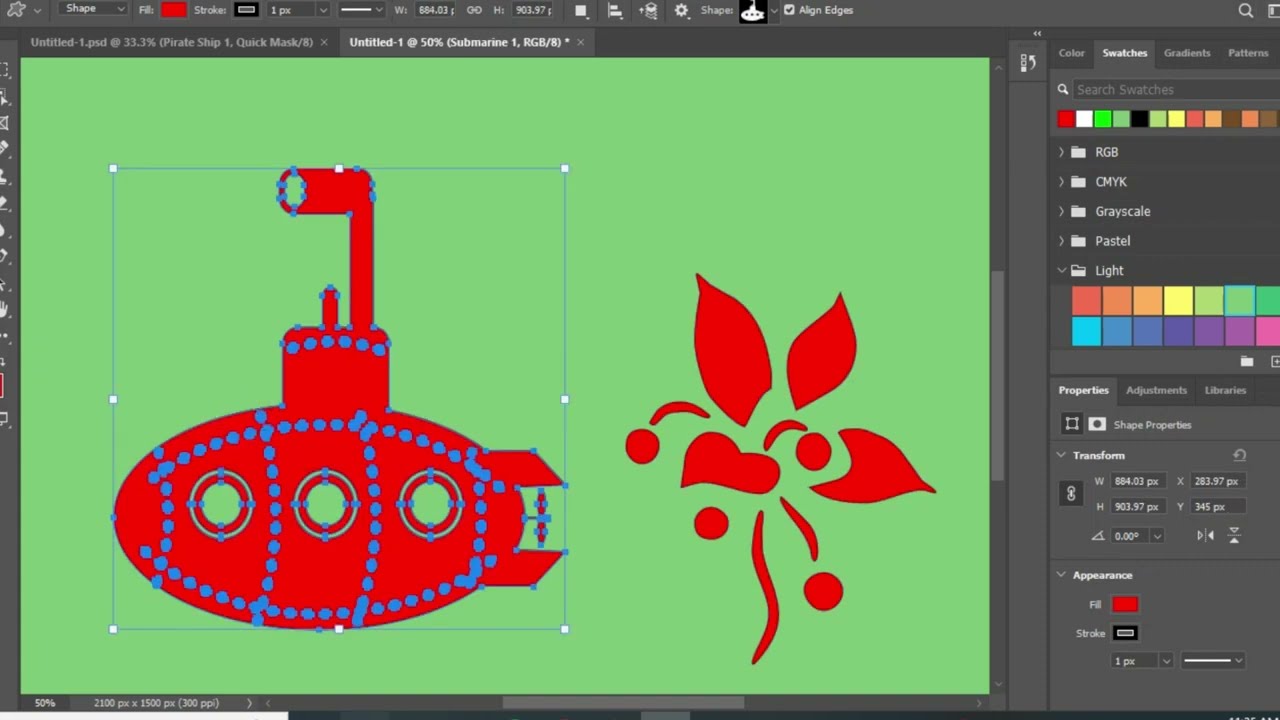Create a new swatch group

(x=1247, y=361)
